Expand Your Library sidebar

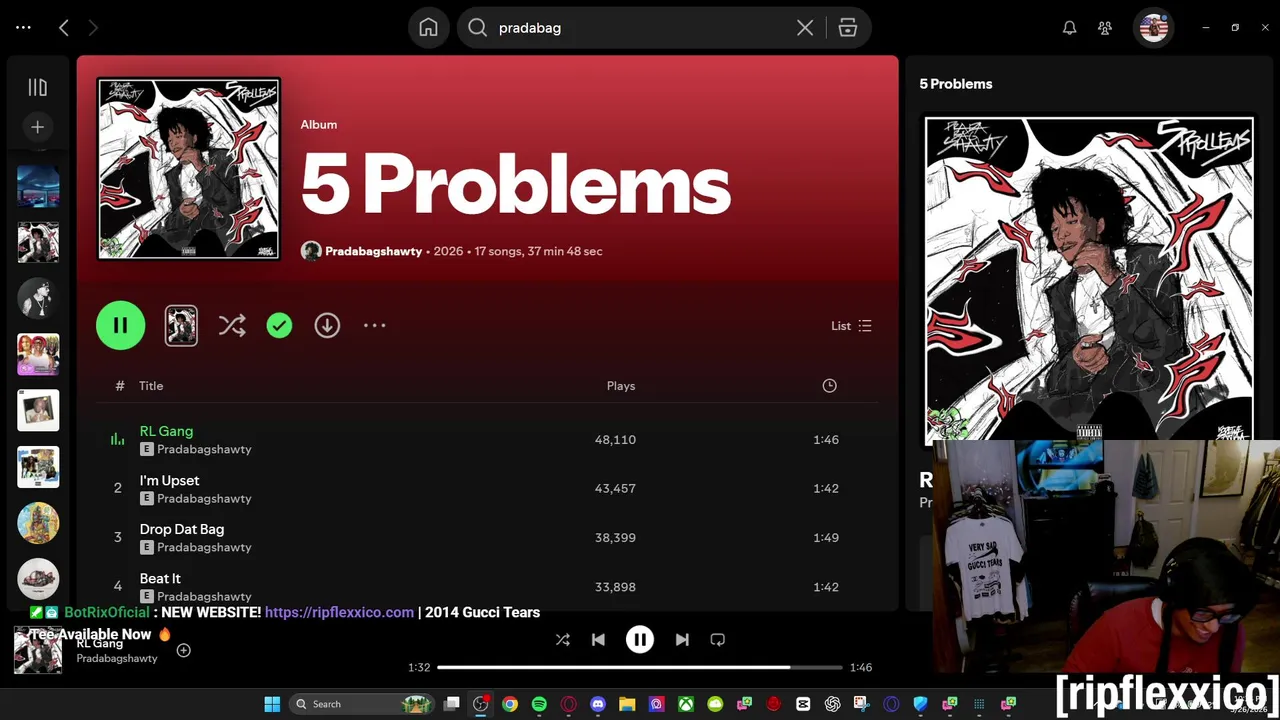click(x=37, y=88)
